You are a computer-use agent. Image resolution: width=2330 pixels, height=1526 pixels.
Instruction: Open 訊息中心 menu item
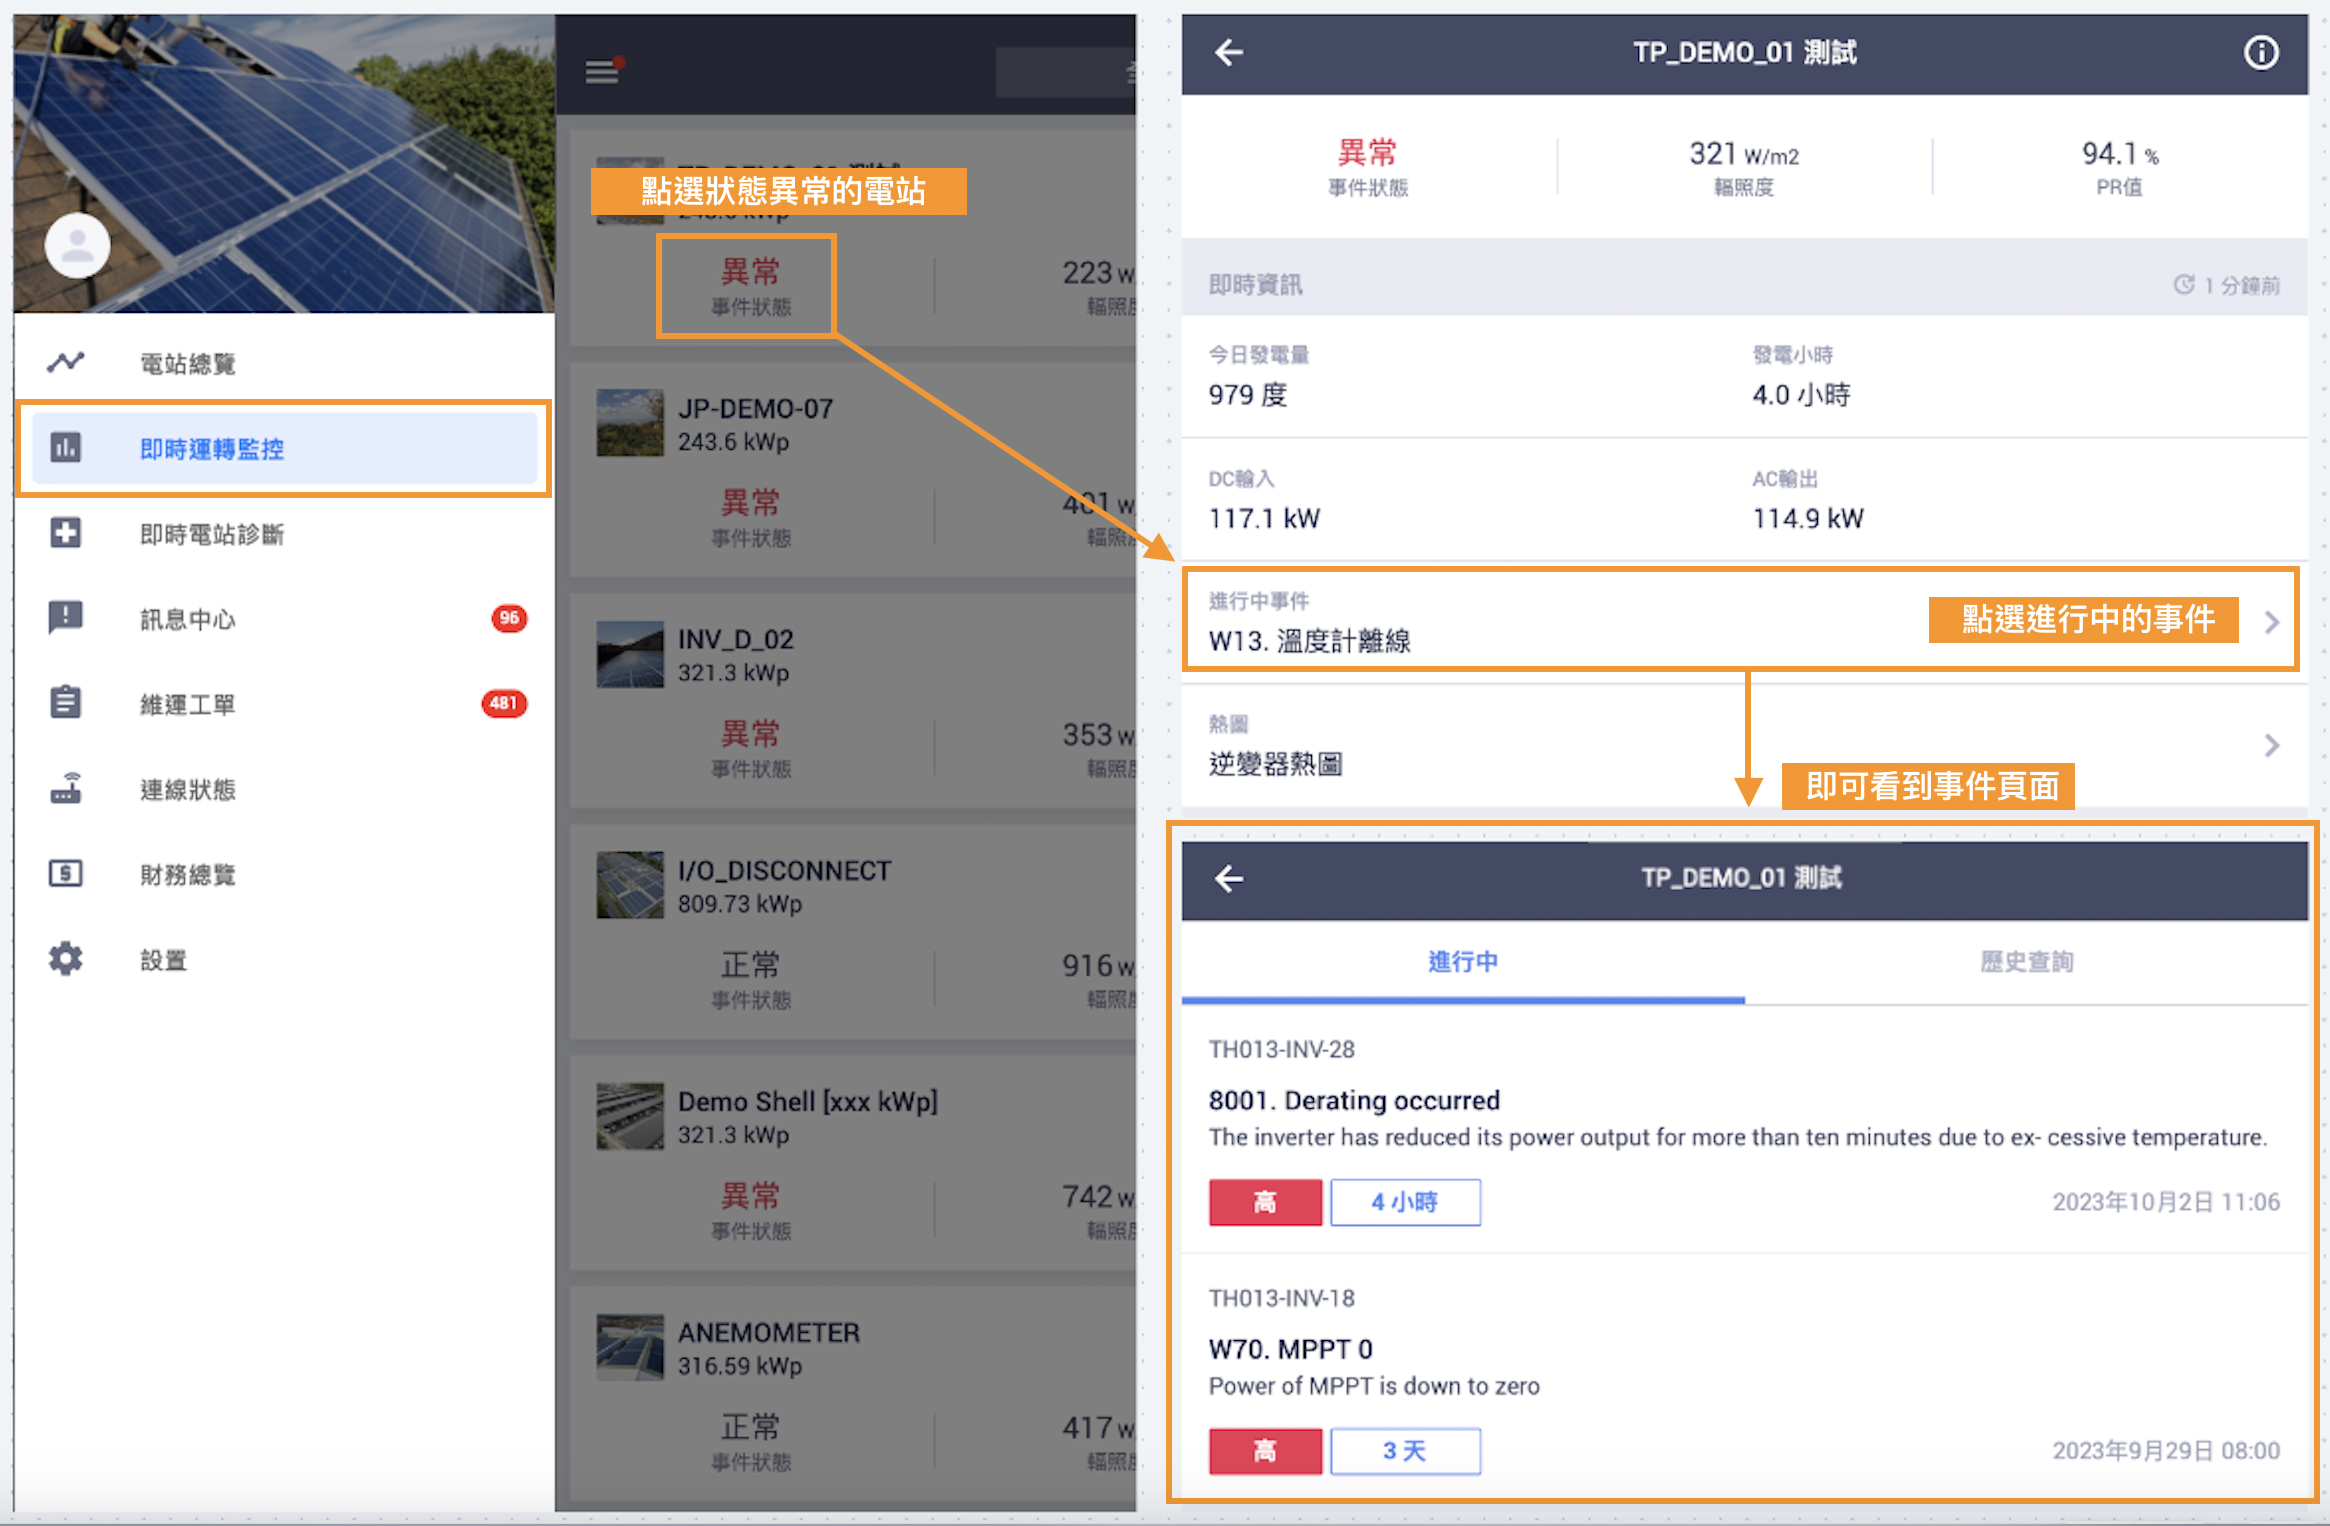284,619
